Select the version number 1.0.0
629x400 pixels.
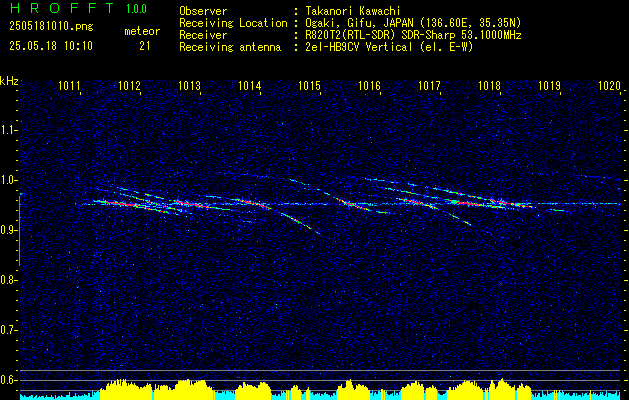point(136,9)
